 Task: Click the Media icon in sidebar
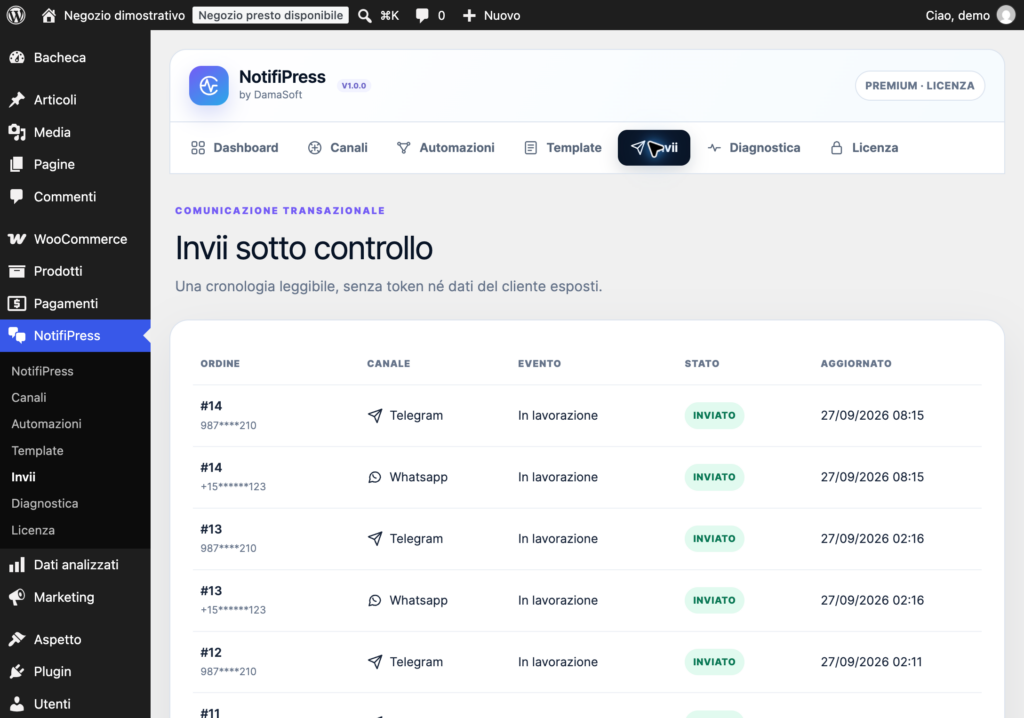(17, 132)
